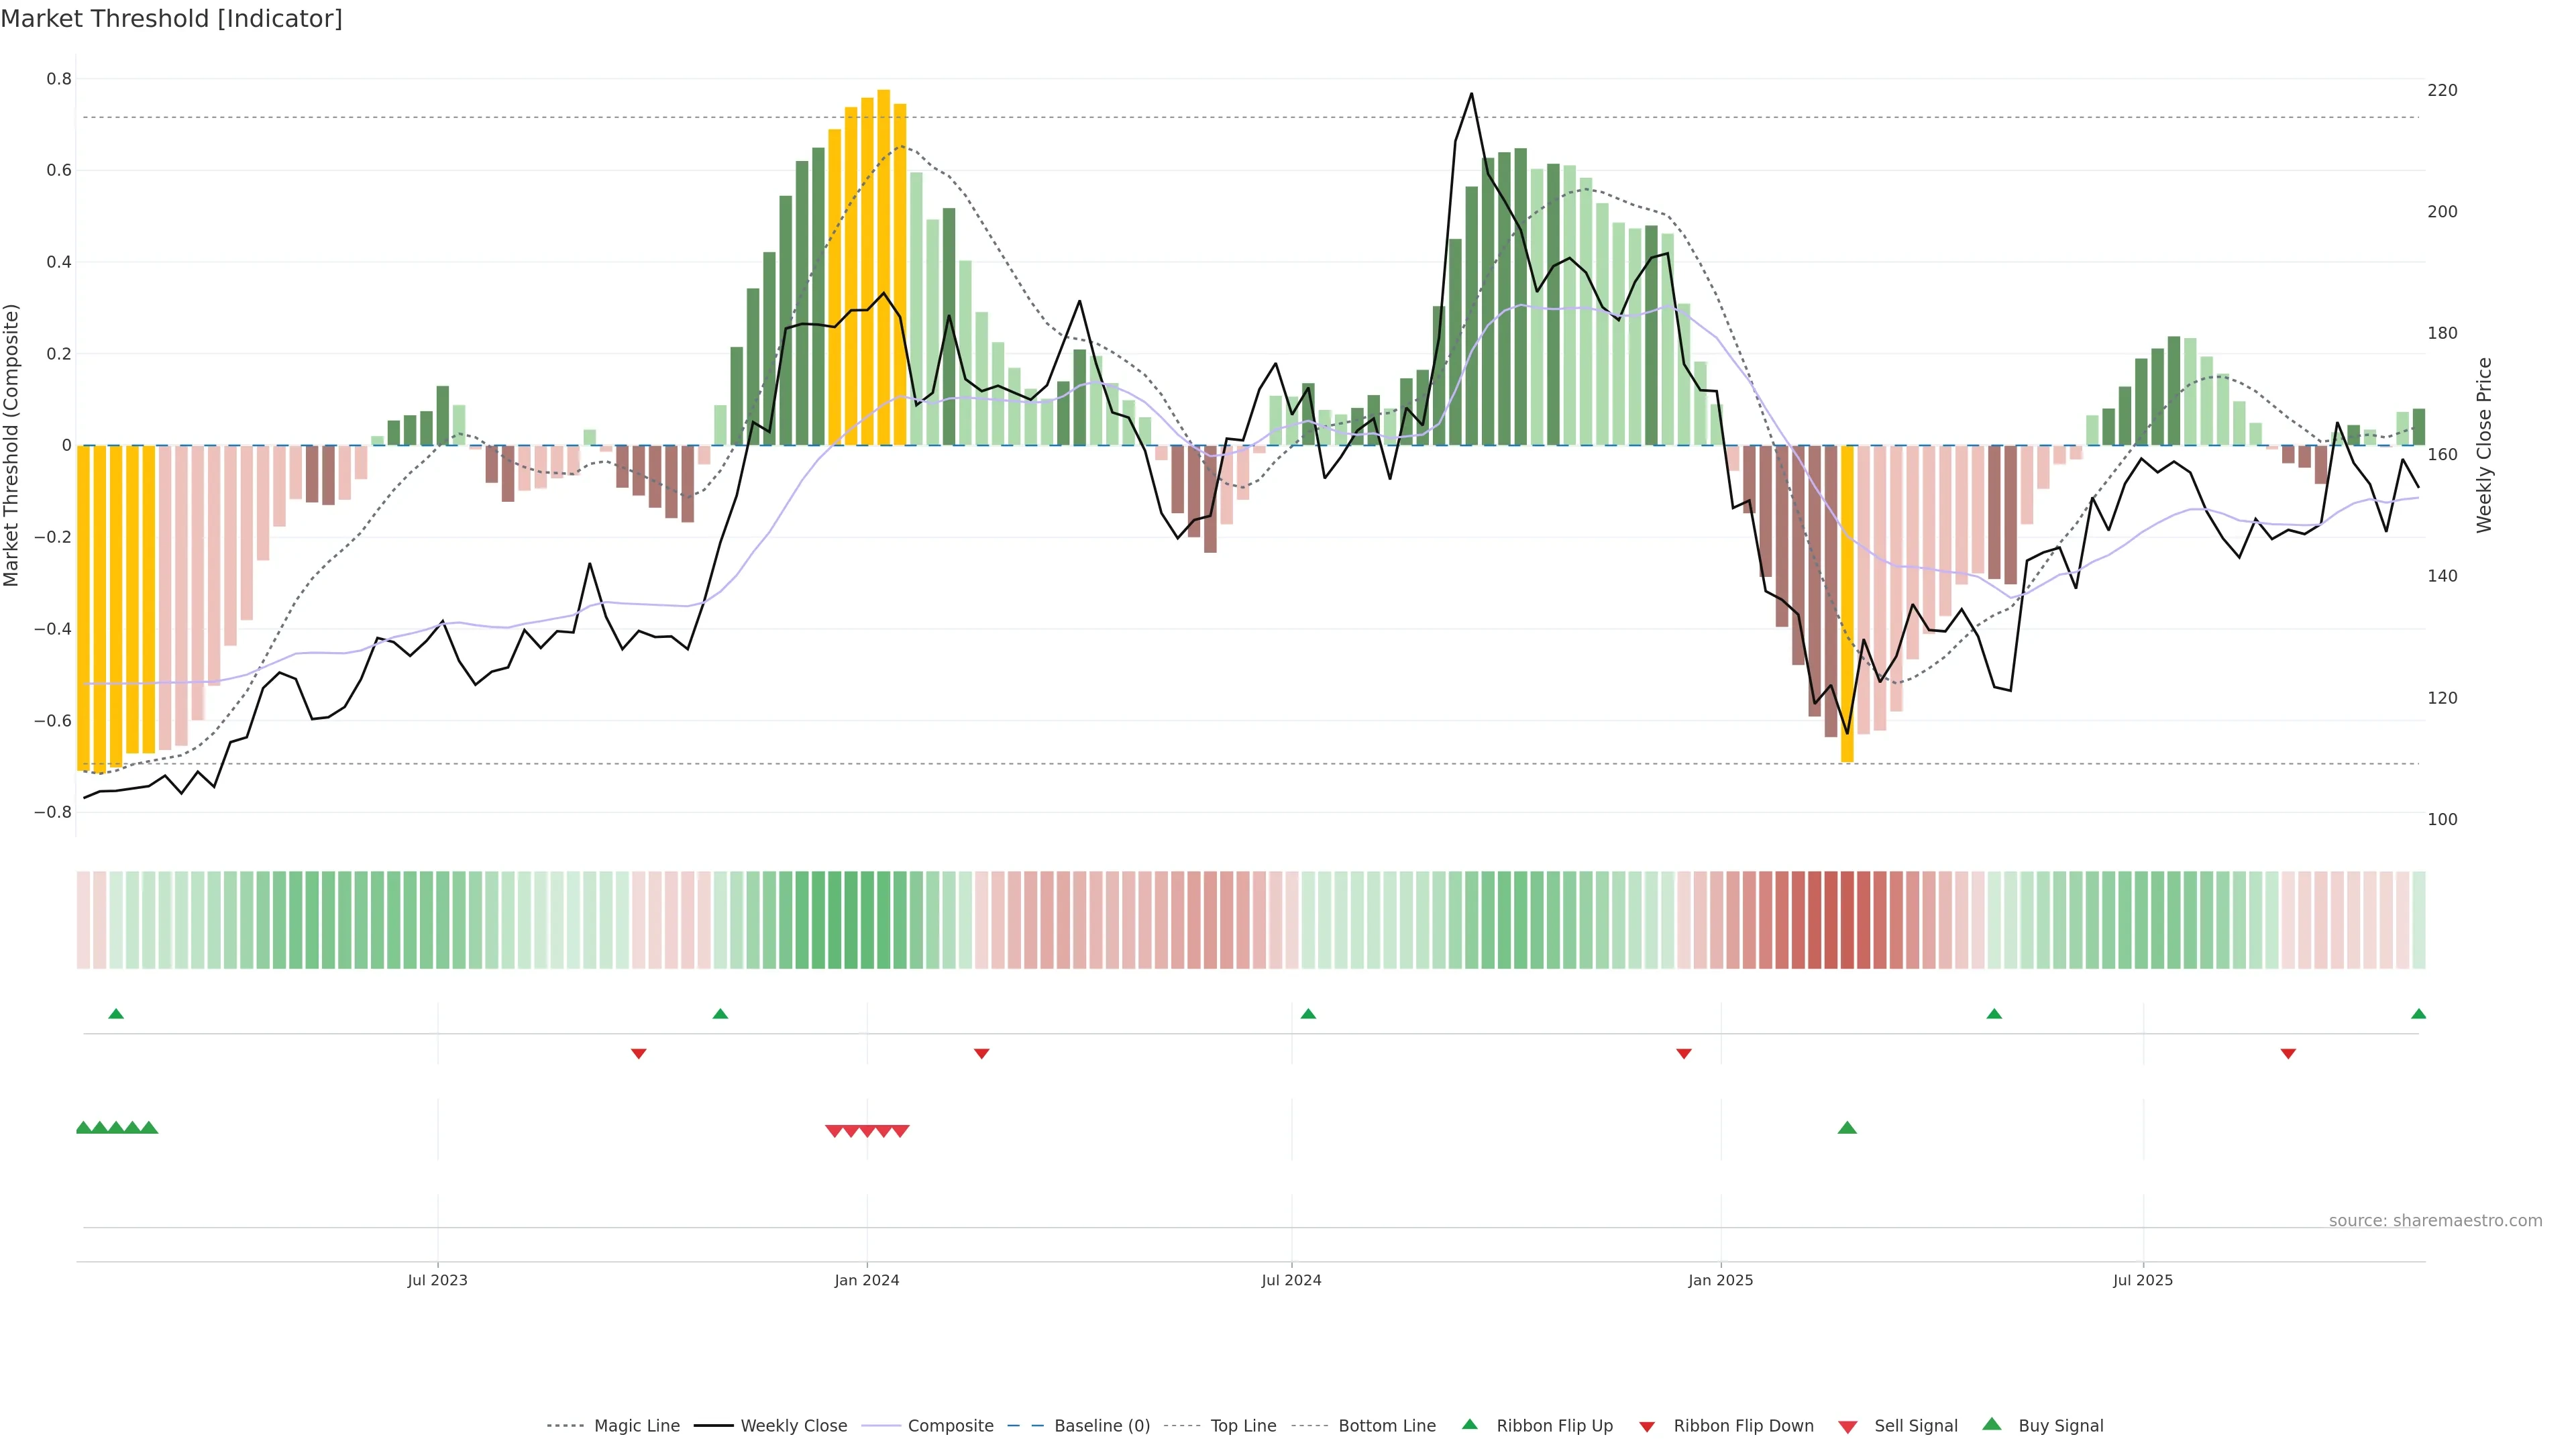Hide the Bottom Line legend series
Screen dimensions: 2576x1449
click(1386, 1426)
